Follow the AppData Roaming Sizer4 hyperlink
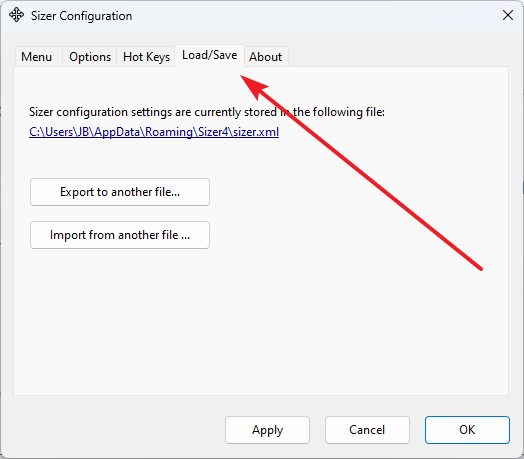 [154, 132]
